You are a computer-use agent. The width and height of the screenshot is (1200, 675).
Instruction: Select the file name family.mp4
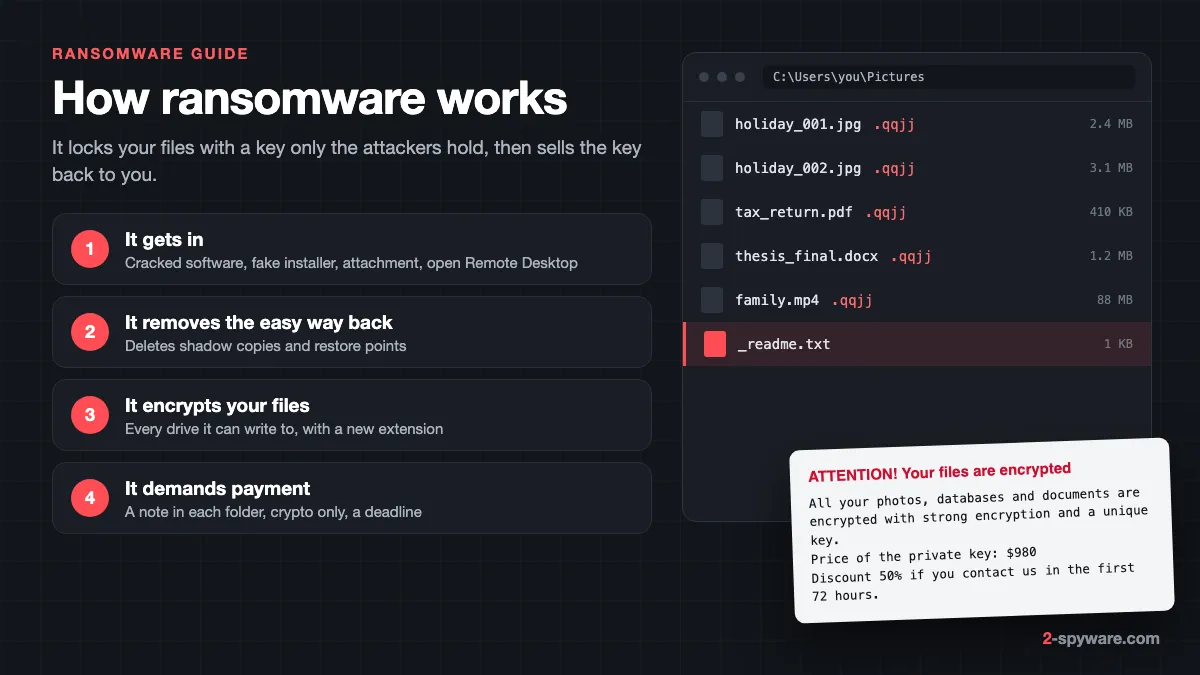tap(777, 300)
